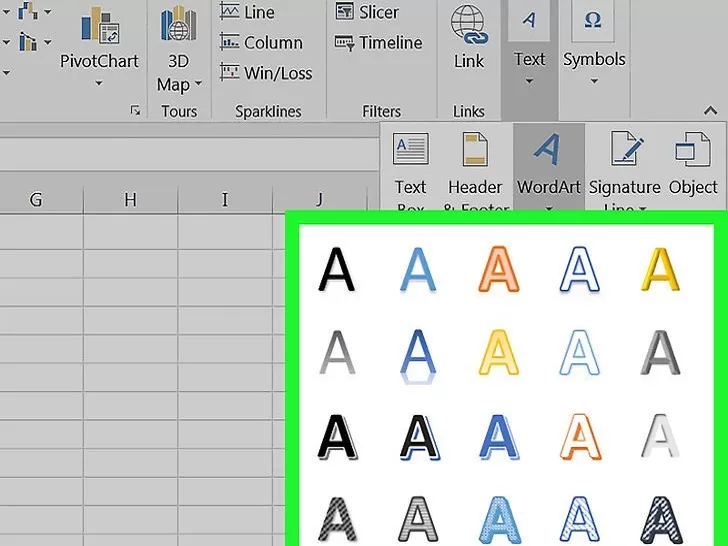Screen dimensions: 728x546
Task: Insert a Text Box
Action: point(410,169)
